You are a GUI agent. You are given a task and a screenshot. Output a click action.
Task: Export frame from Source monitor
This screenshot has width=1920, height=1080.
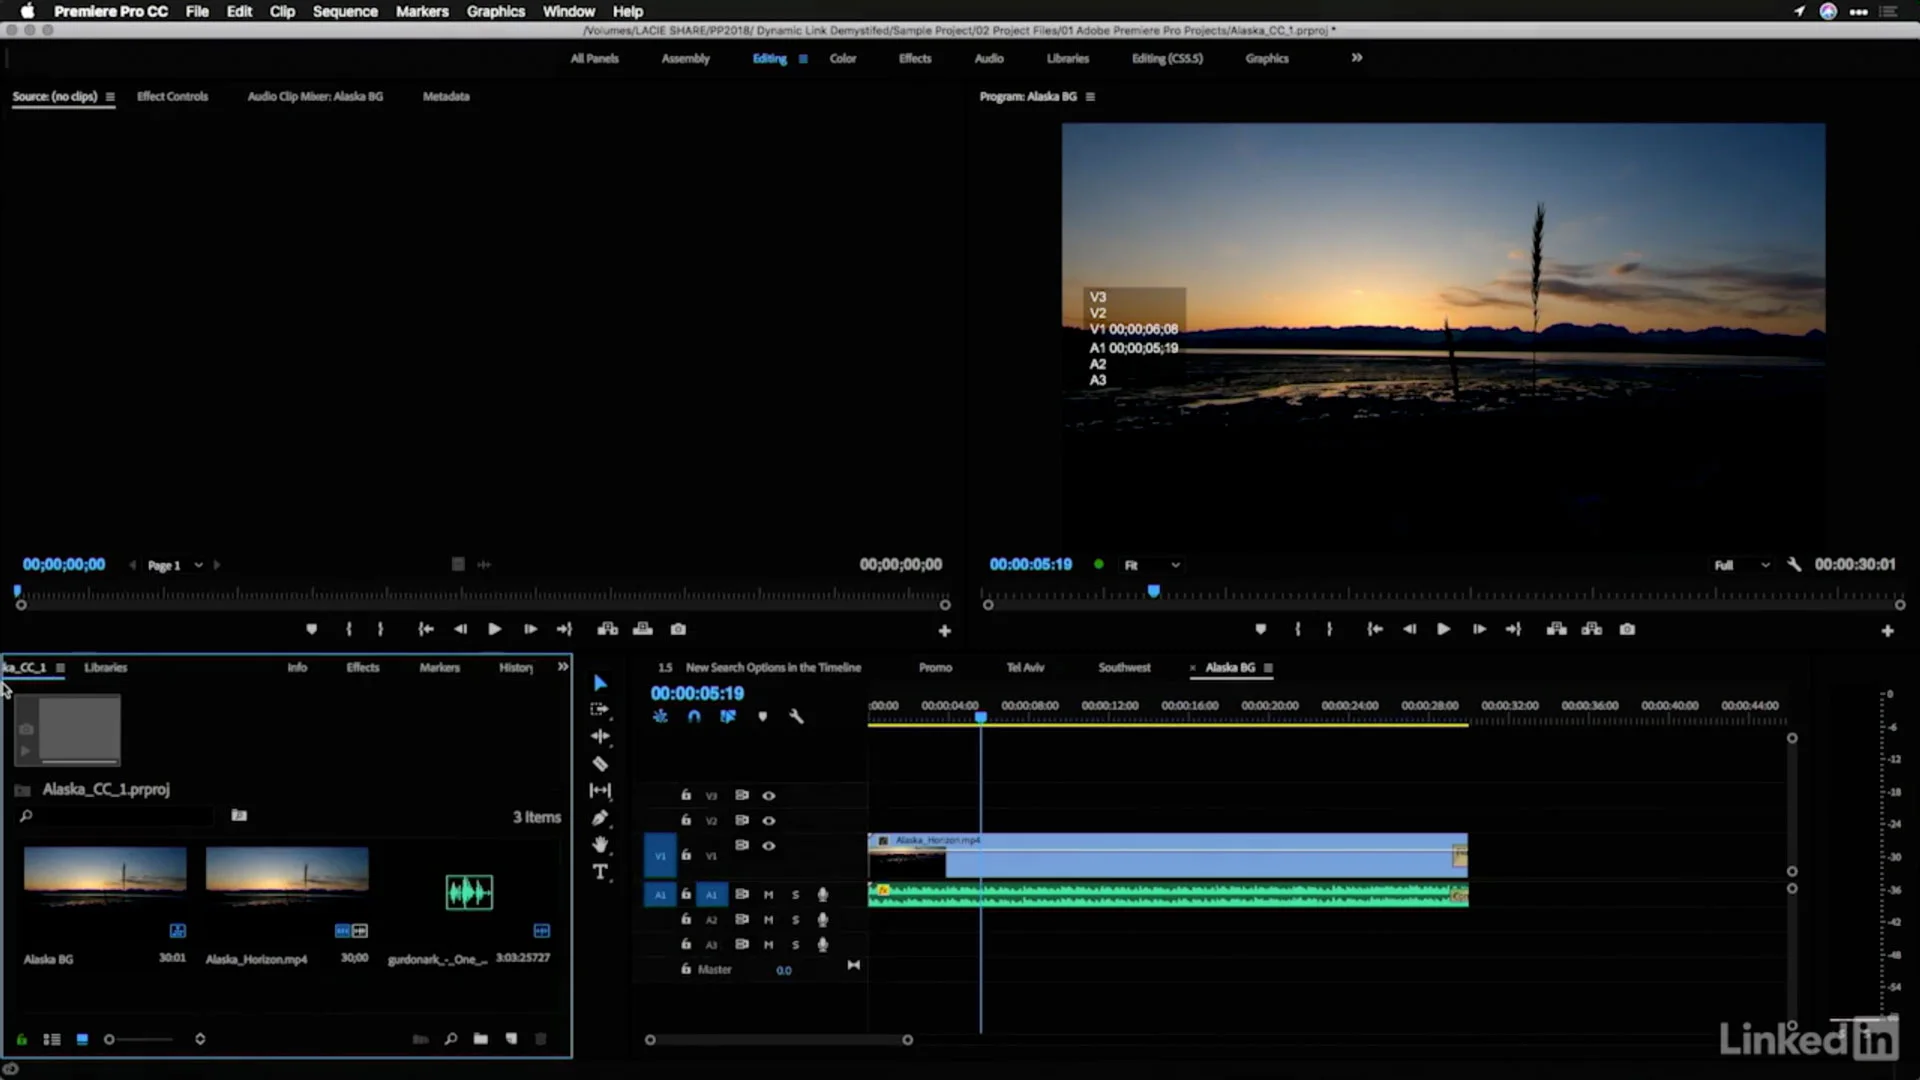pos(678,629)
